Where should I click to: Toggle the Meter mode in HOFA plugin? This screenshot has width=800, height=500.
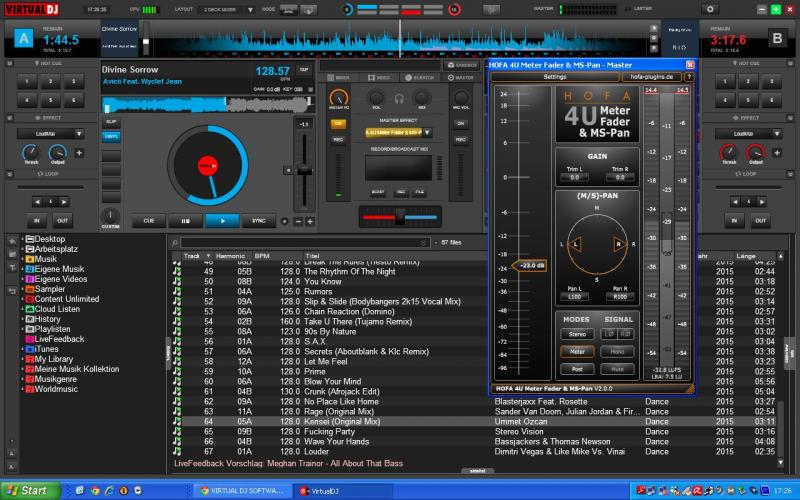pos(577,352)
